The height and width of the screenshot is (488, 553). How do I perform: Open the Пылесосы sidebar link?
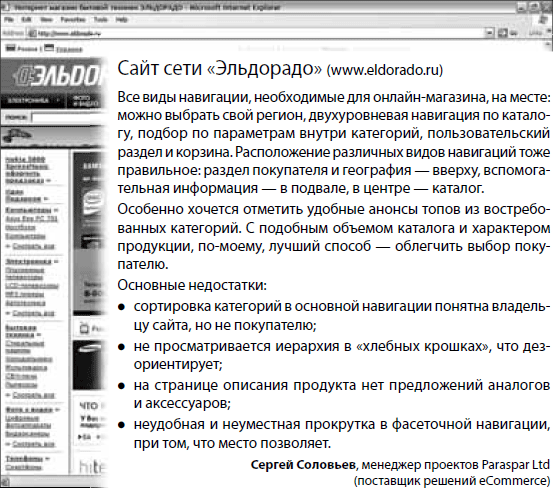pyautogui.click(x=21, y=385)
